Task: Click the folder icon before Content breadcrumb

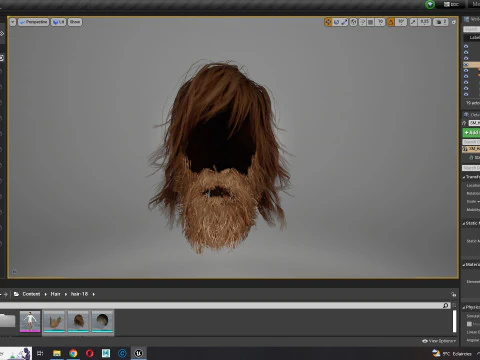Action: pos(16,294)
